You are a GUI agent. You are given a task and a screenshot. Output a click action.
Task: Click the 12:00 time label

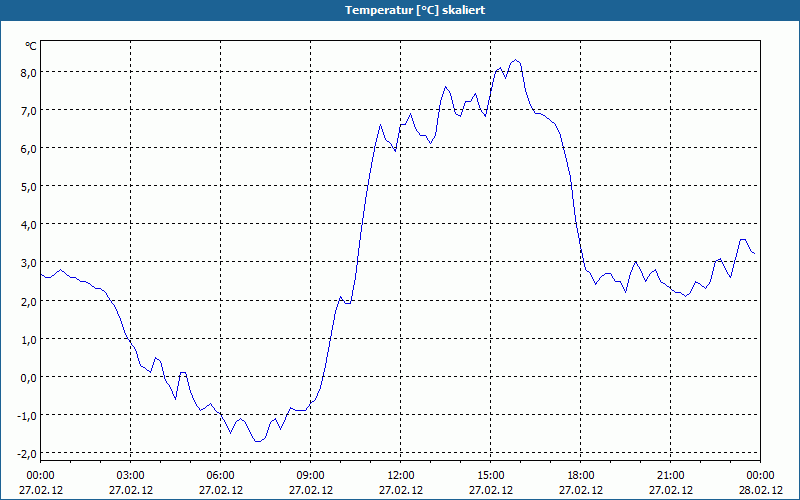tap(401, 476)
